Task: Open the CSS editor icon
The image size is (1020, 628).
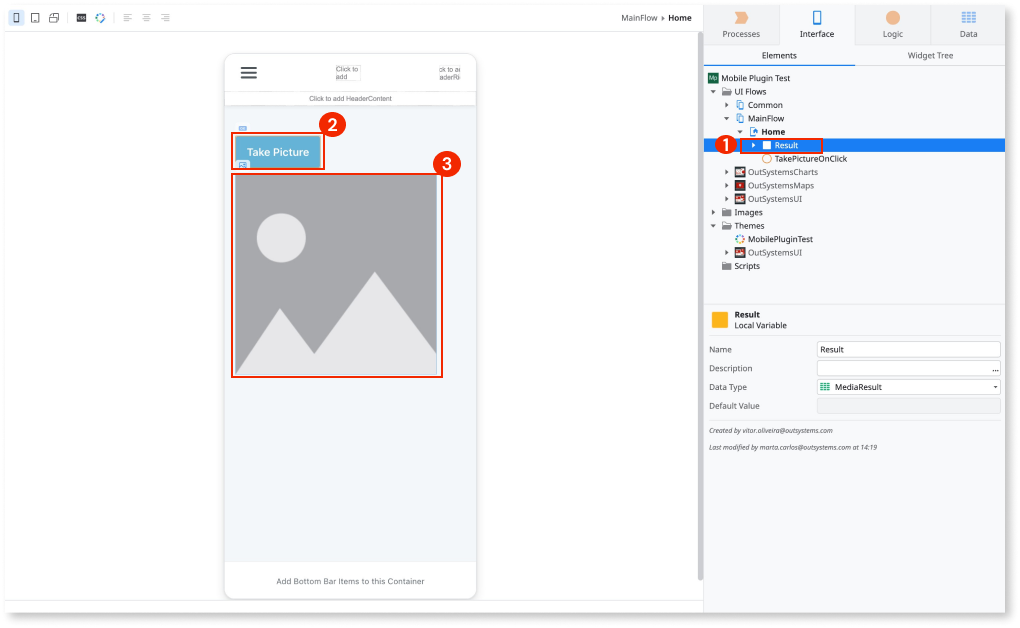Action: coord(81,17)
